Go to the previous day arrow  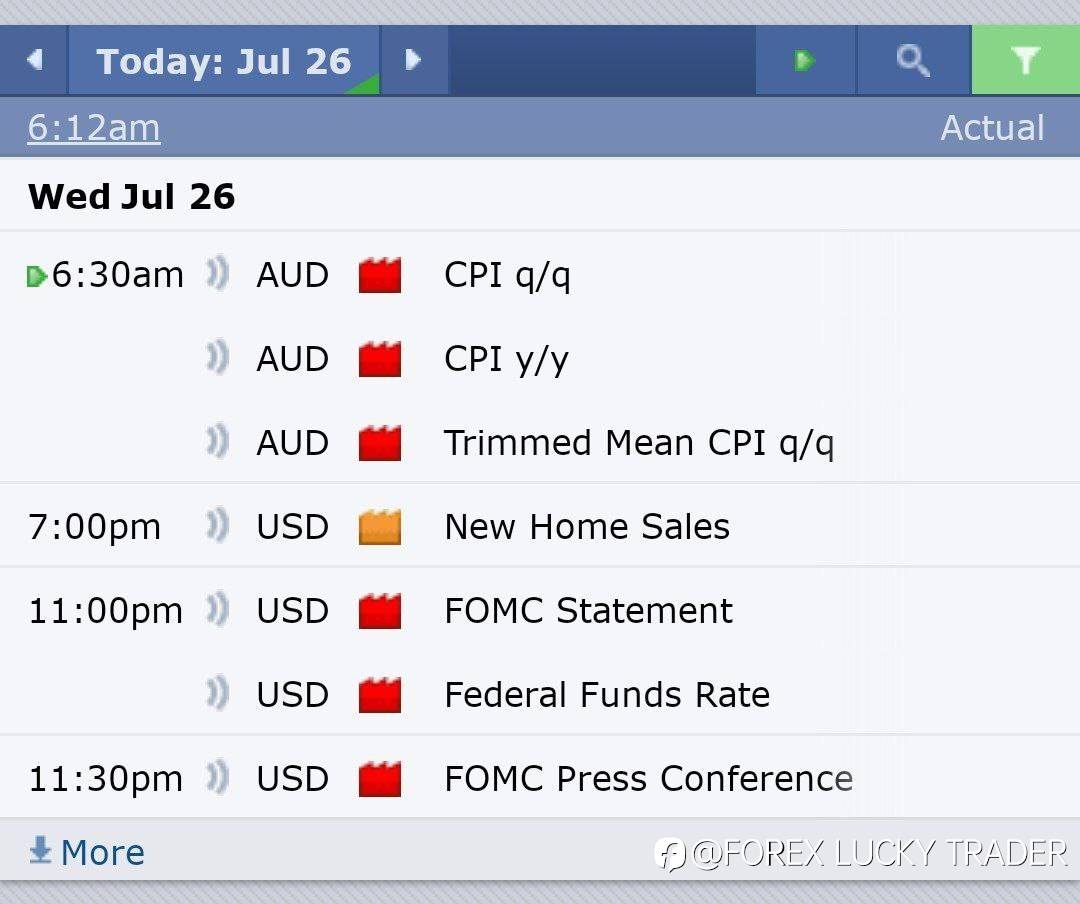[x=34, y=60]
